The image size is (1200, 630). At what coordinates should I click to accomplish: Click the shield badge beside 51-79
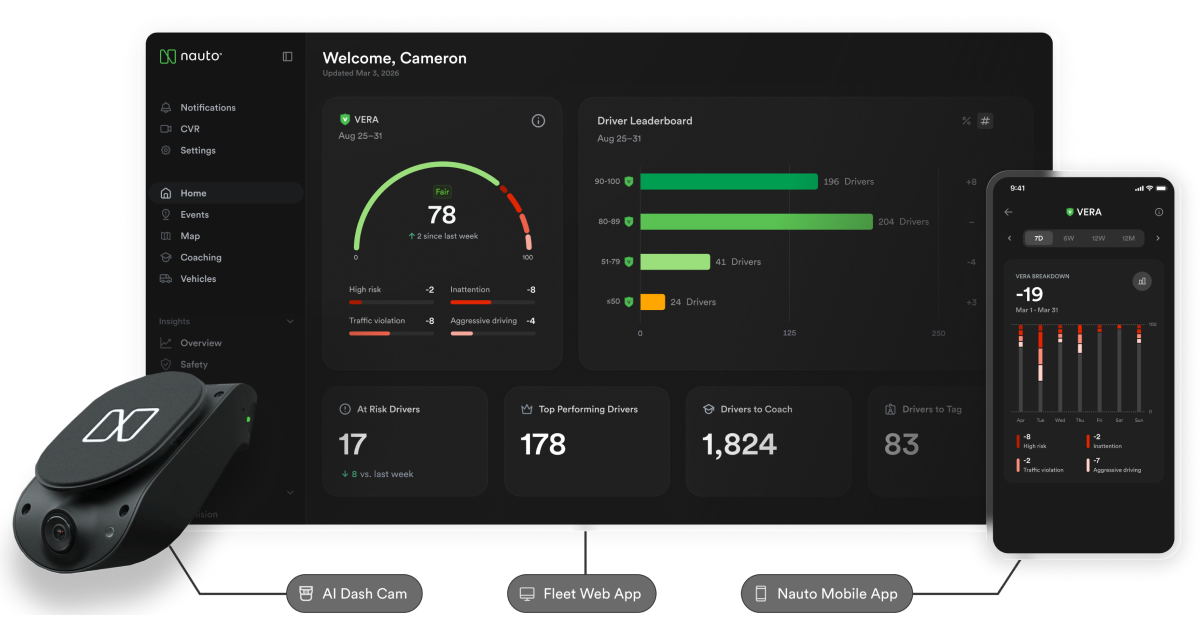click(629, 262)
